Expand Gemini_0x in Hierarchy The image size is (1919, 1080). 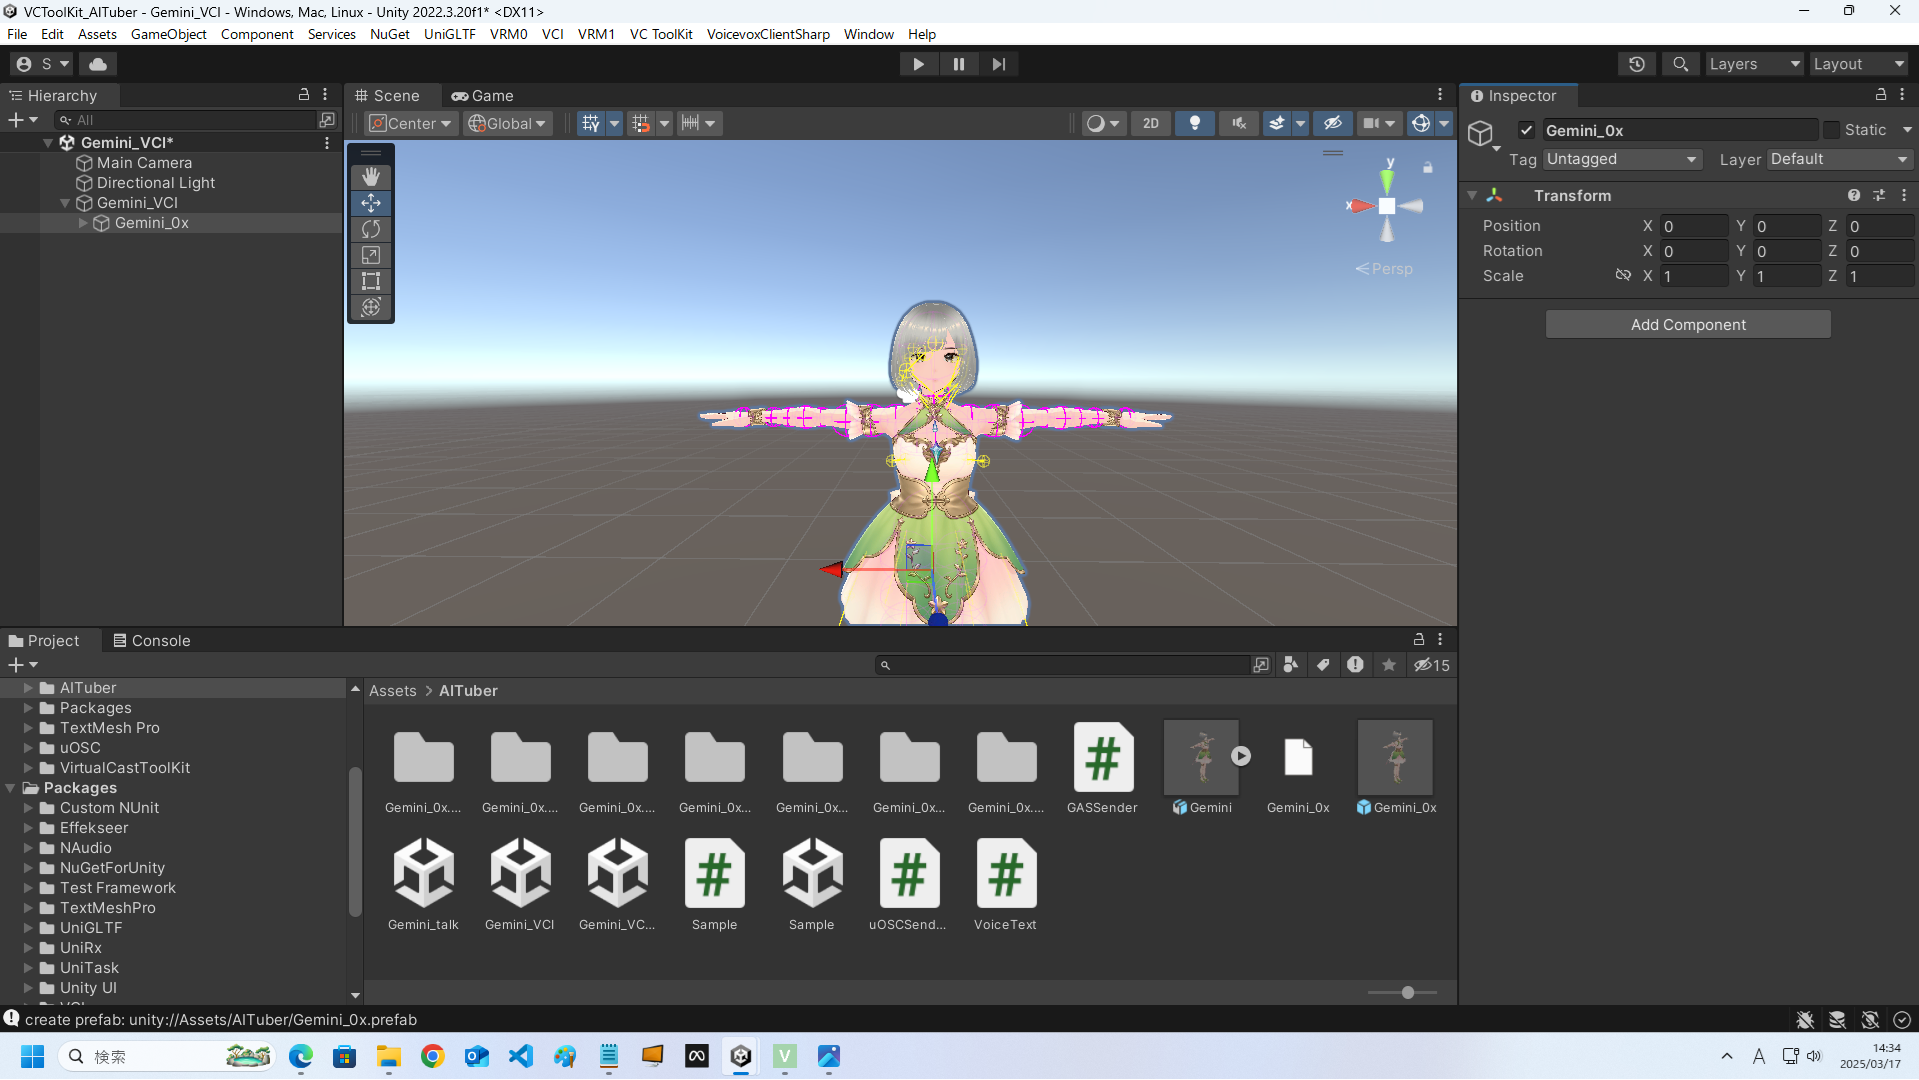click(x=84, y=223)
